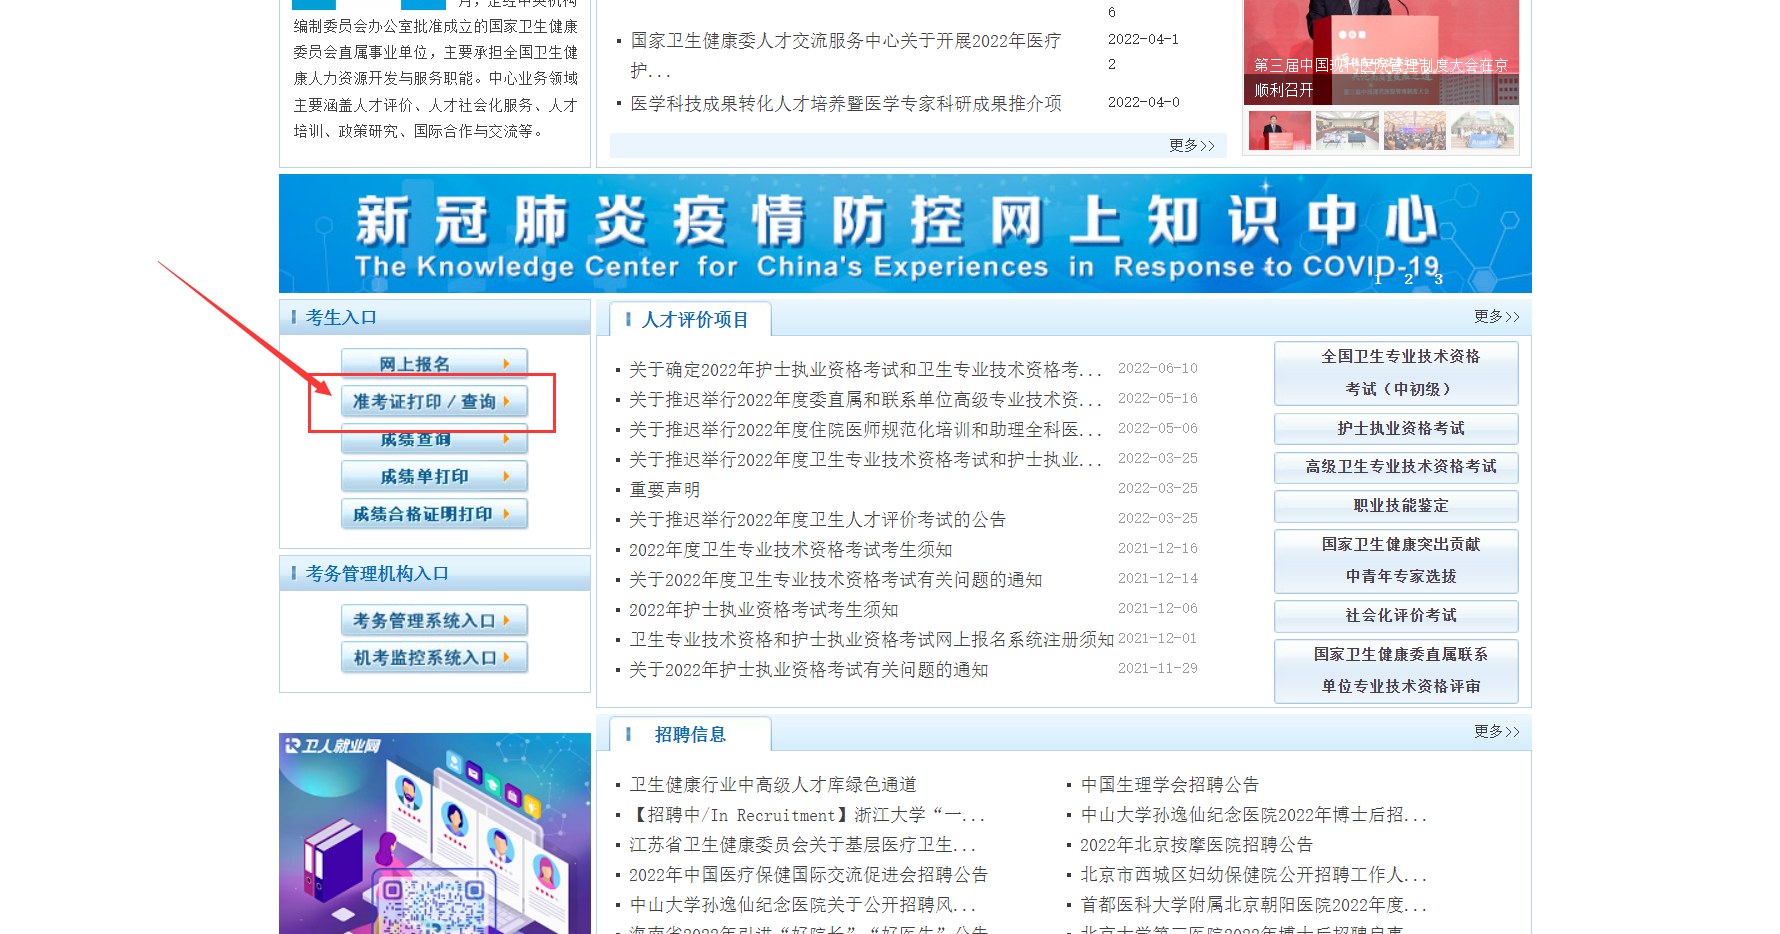This screenshot has width=1780, height=934.
Task: Switch banner to slide 2
Action: click(1408, 279)
